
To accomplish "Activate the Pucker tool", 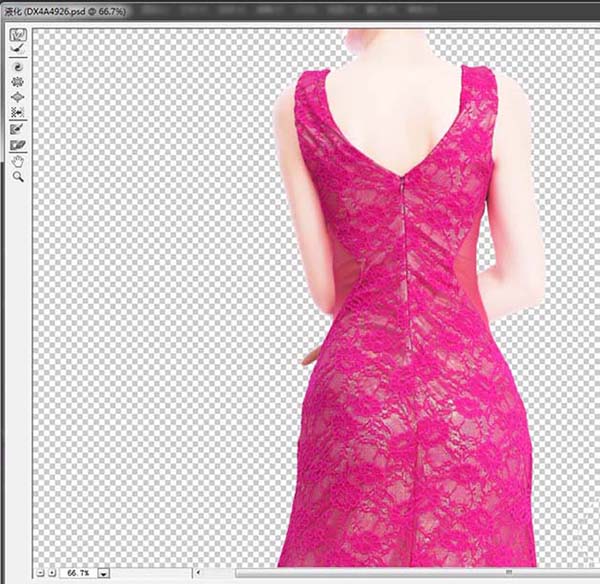I will pos(17,82).
